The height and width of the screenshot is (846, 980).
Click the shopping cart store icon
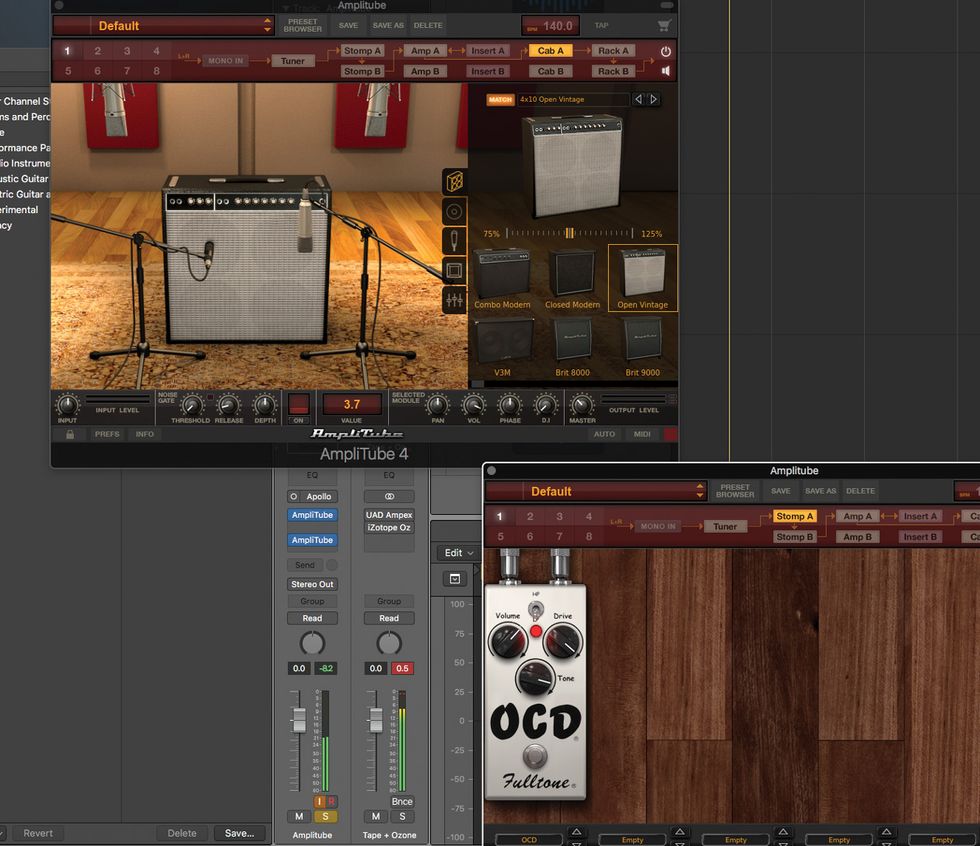click(x=664, y=26)
